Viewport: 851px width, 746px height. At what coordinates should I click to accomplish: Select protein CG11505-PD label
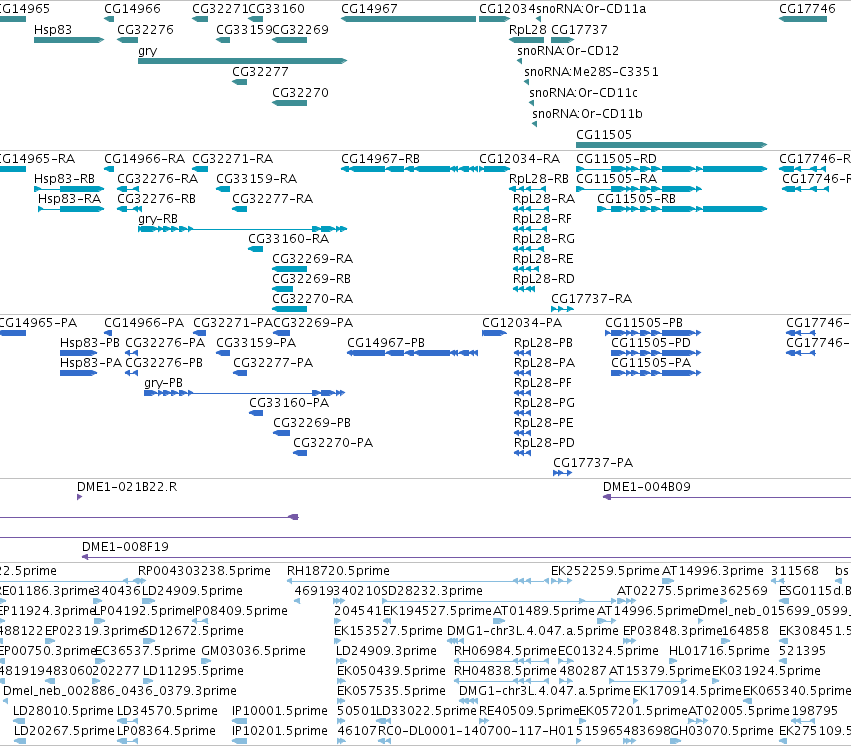pos(651,343)
